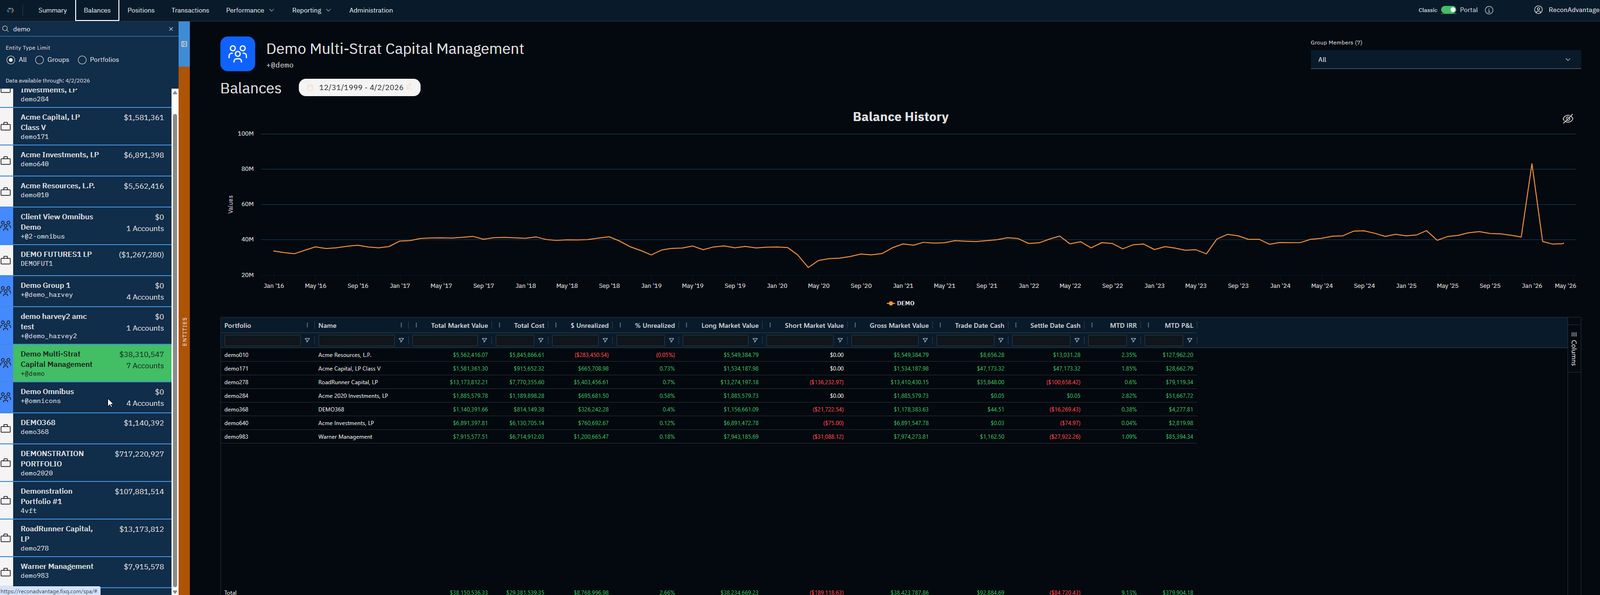Open filter icon for Name column
This screenshot has height=595, width=1600.
click(401, 340)
